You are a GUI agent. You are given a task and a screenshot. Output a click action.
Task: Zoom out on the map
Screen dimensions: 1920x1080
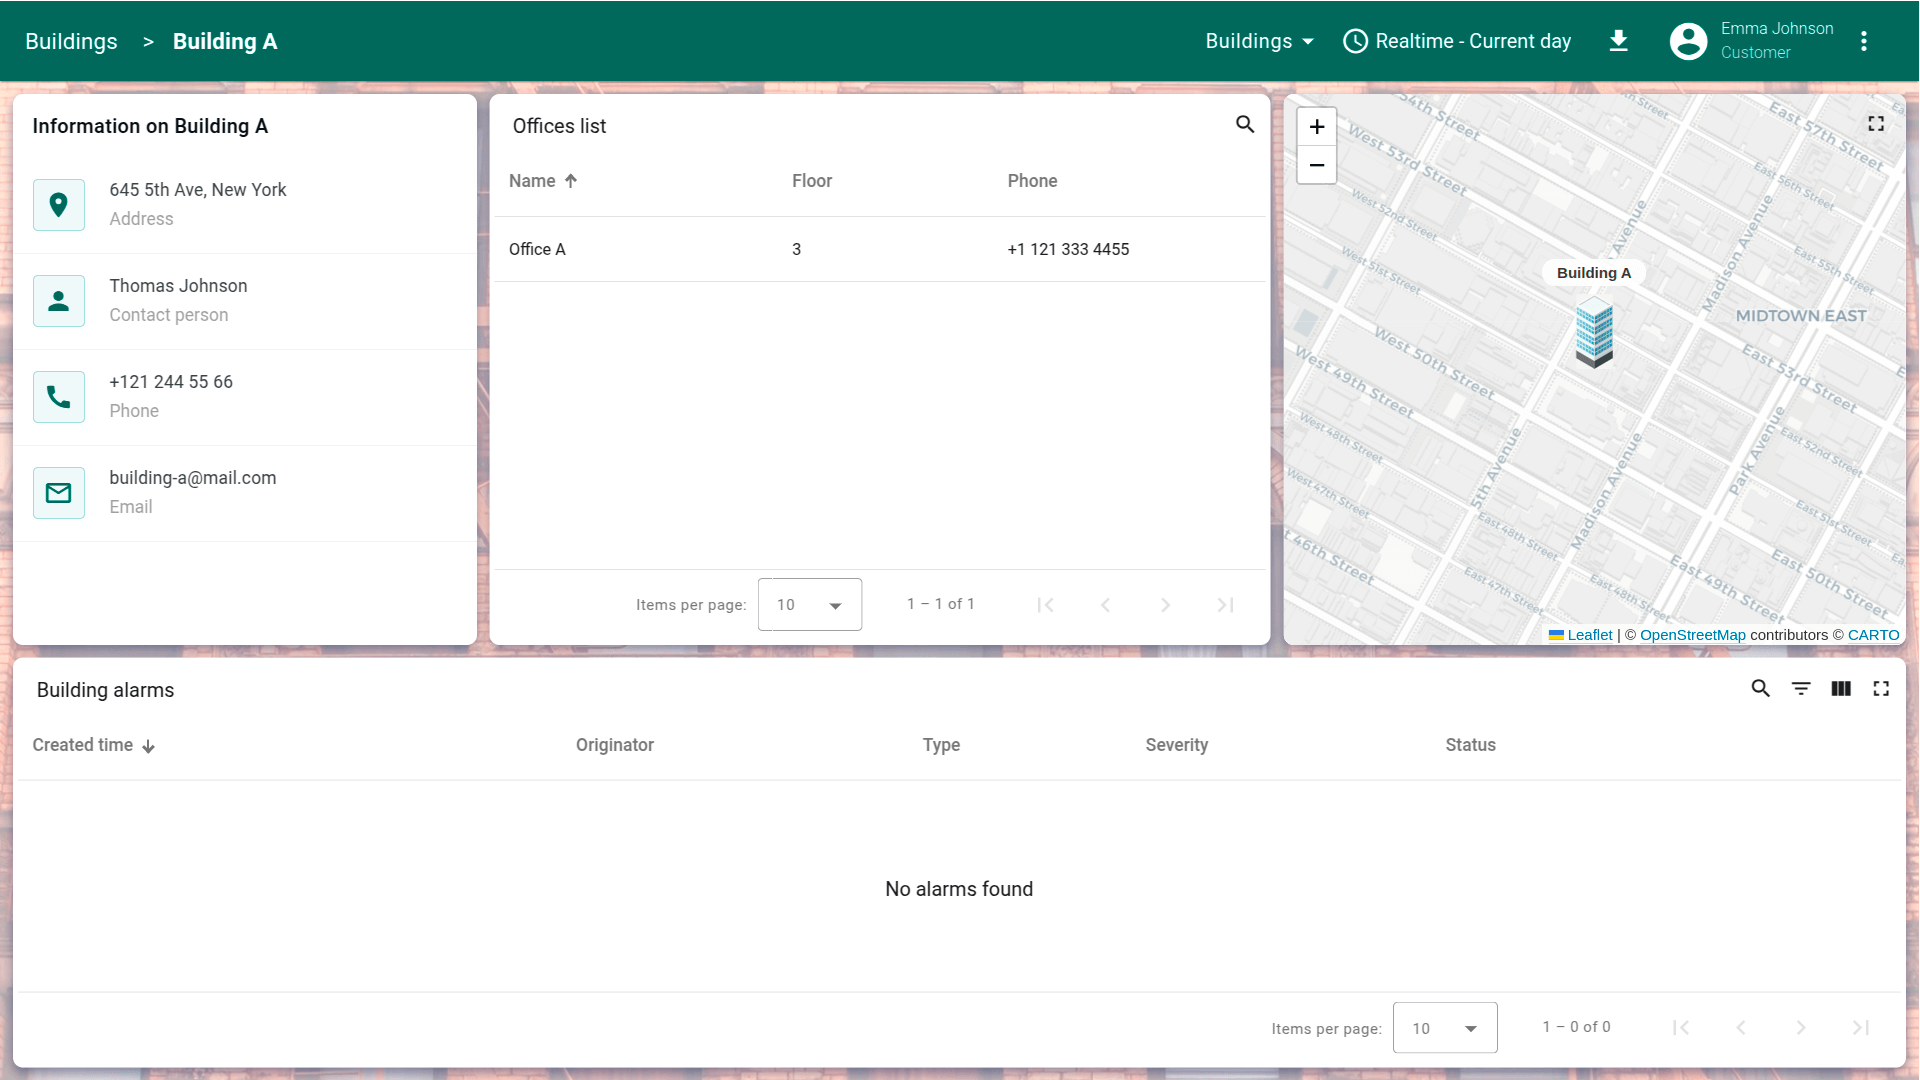point(1316,165)
